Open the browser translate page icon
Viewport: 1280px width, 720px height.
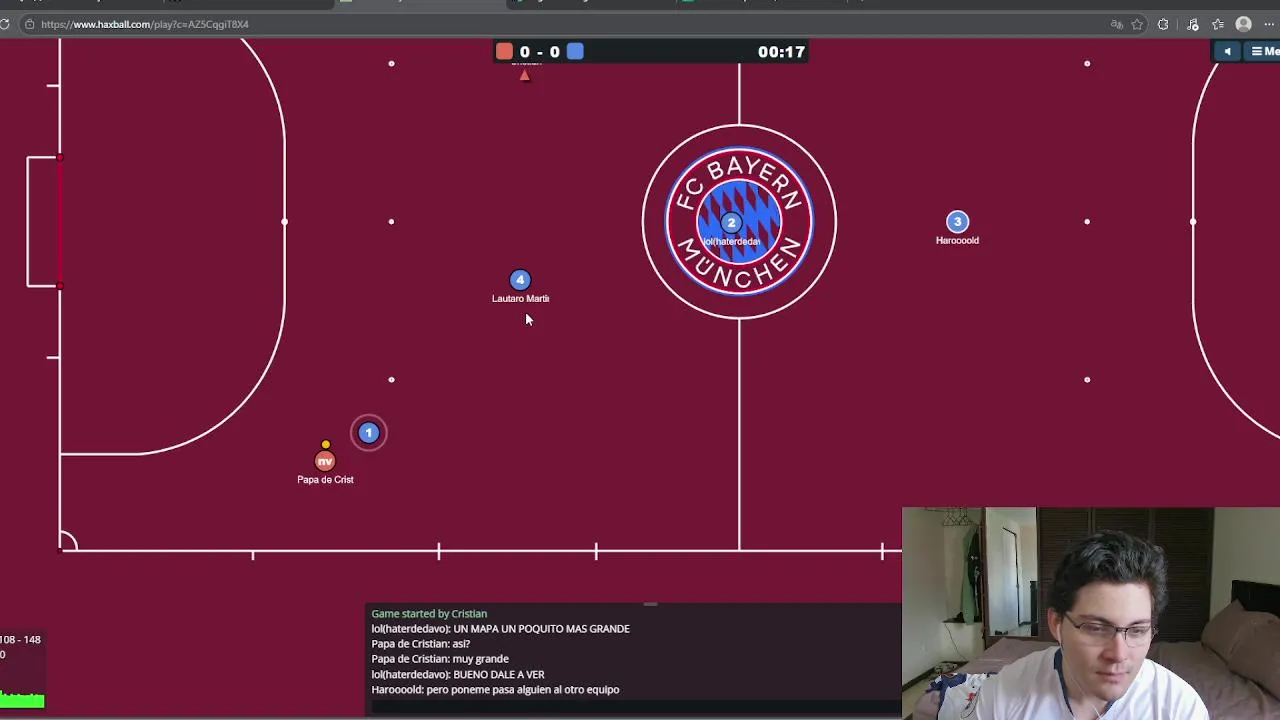[1116, 24]
